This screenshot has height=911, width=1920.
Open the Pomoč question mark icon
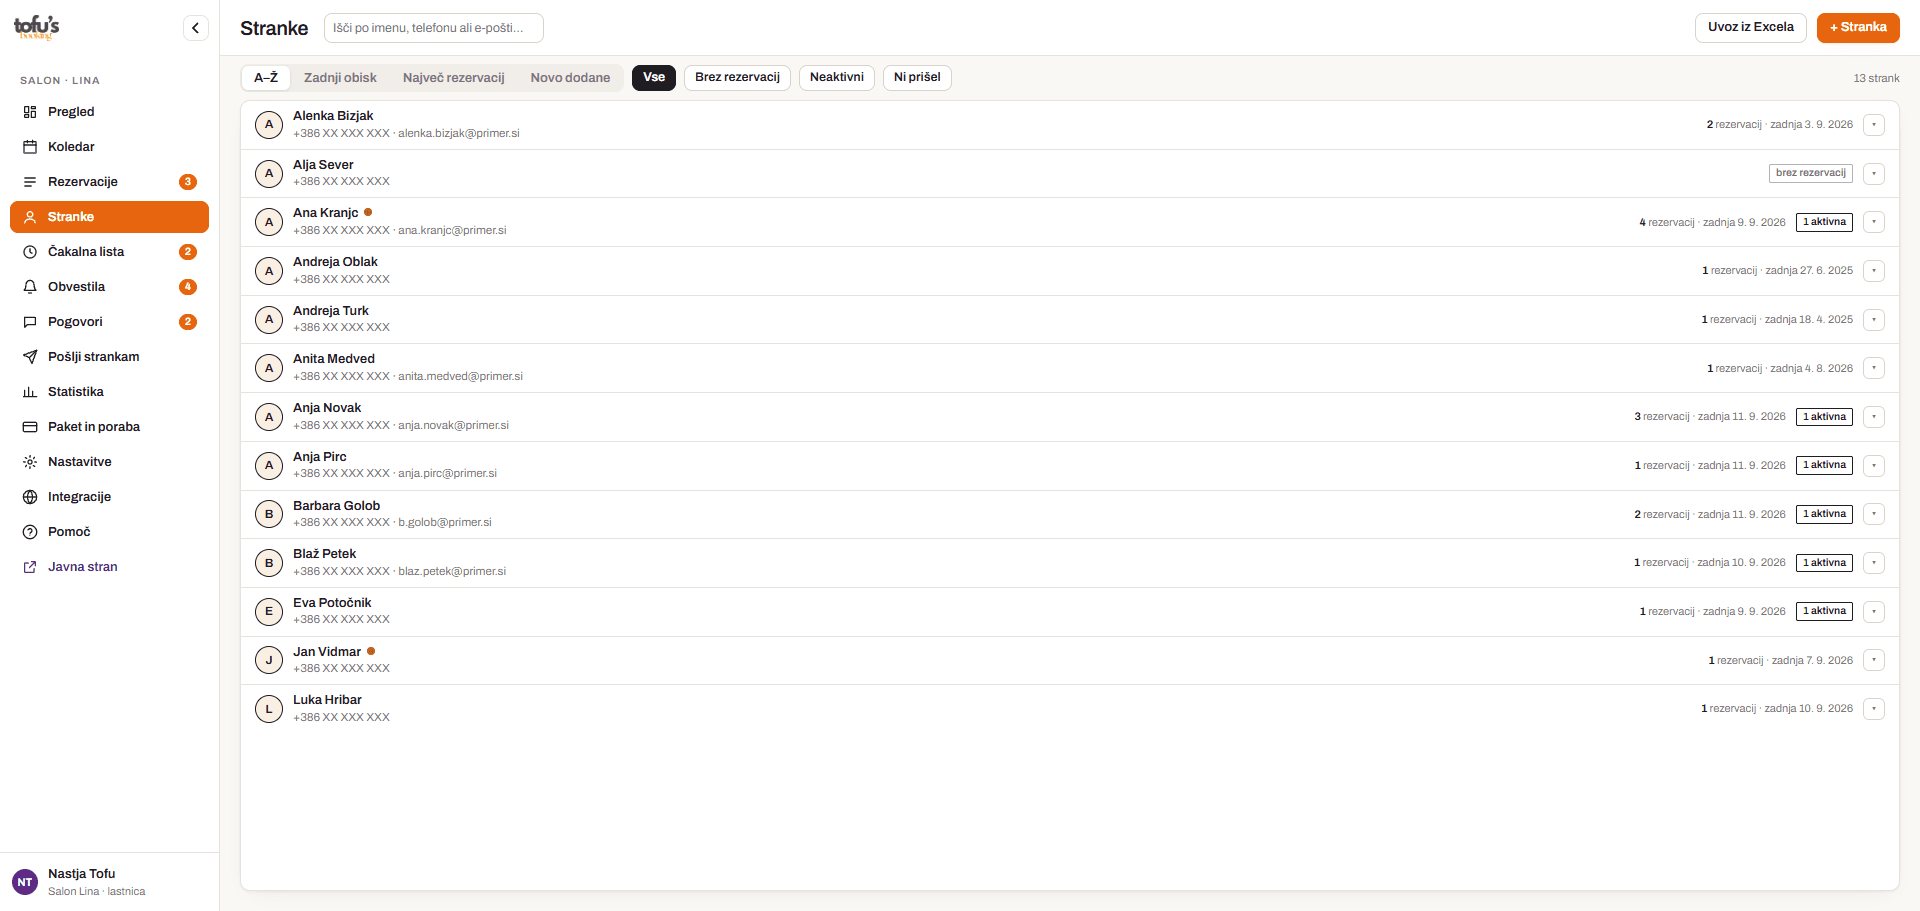[x=30, y=532]
